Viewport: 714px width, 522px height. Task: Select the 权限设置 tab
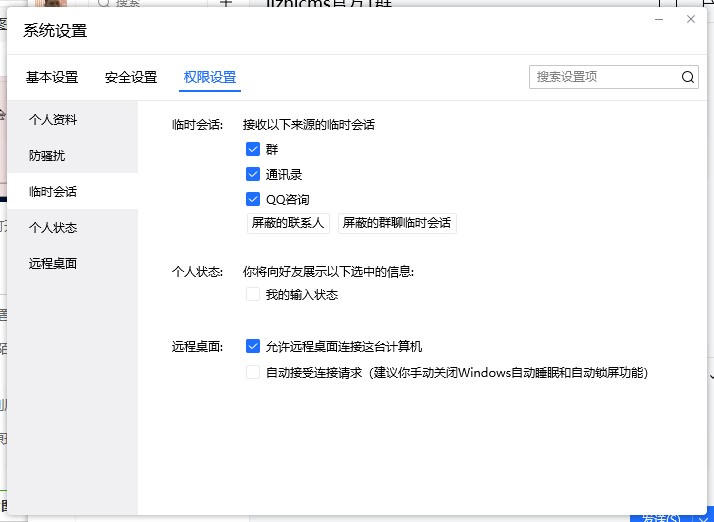click(x=210, y=77)
